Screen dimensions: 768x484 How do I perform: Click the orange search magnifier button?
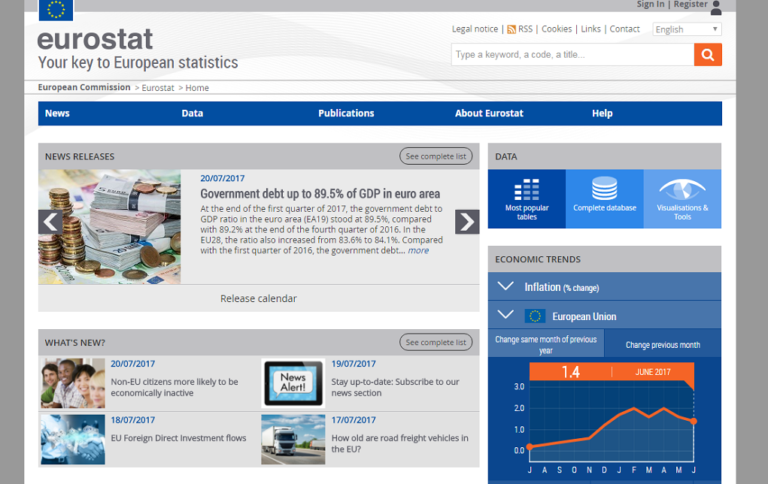tap(707, 54)
